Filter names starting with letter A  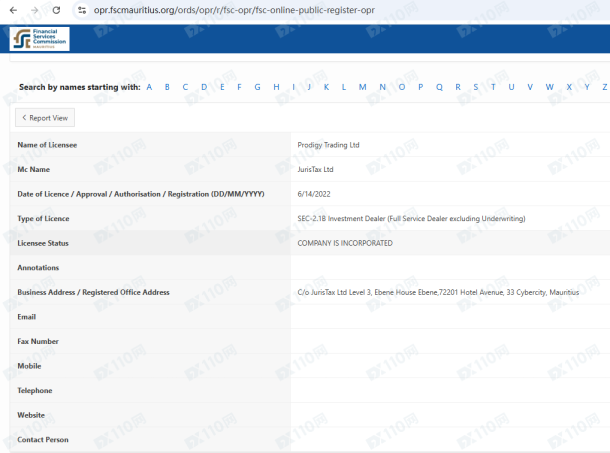pos(149,87)
